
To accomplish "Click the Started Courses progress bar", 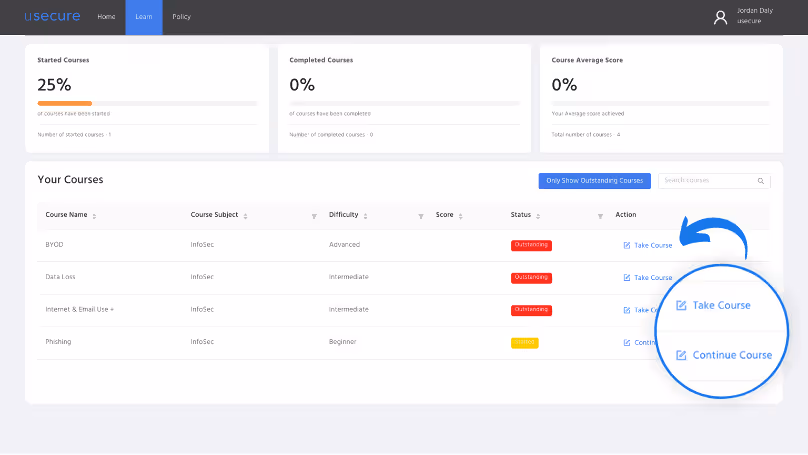I will pos(147,104).
